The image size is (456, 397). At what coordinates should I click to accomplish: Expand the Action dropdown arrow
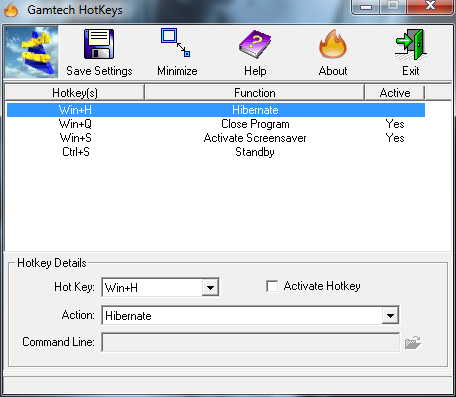(390, 315)
